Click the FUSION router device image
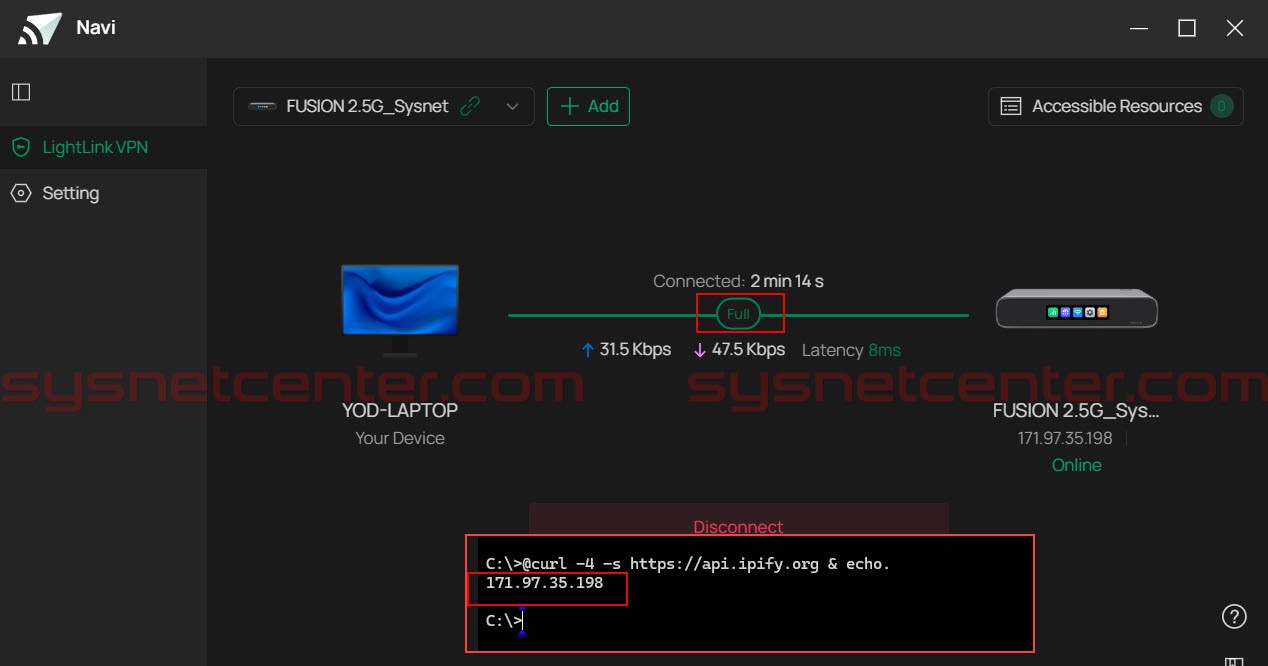 (x=1077, y=309)
